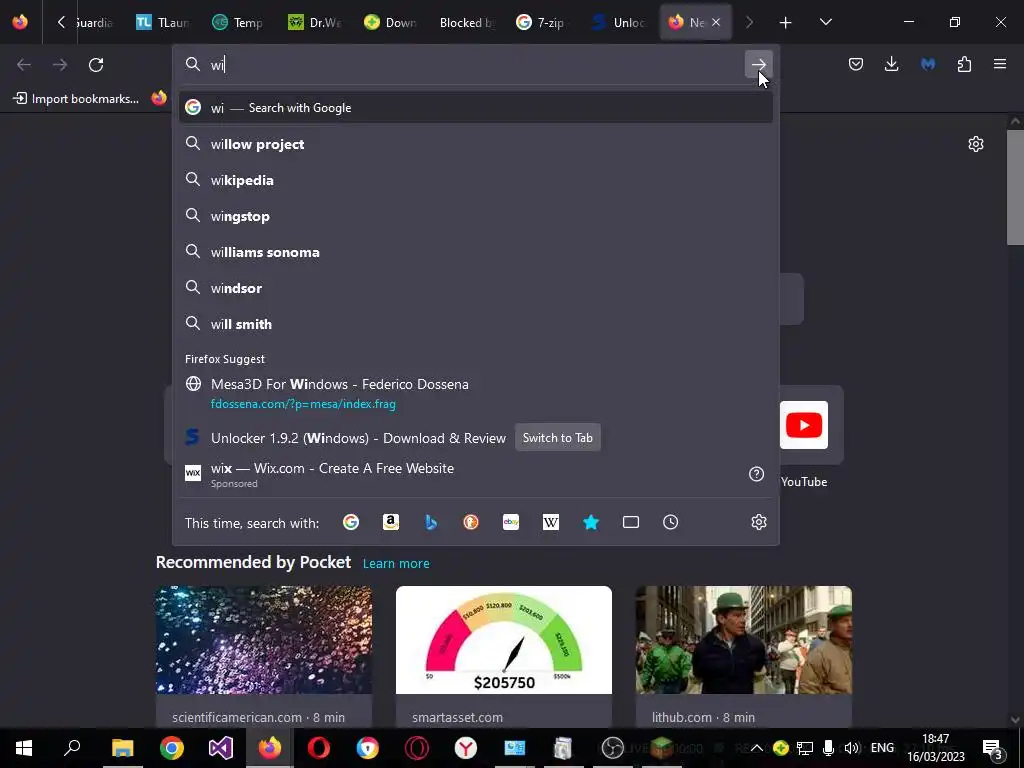
Task: Switch to the Dr.Web tab
Action: pyautogui.click(x=315, y=22)
